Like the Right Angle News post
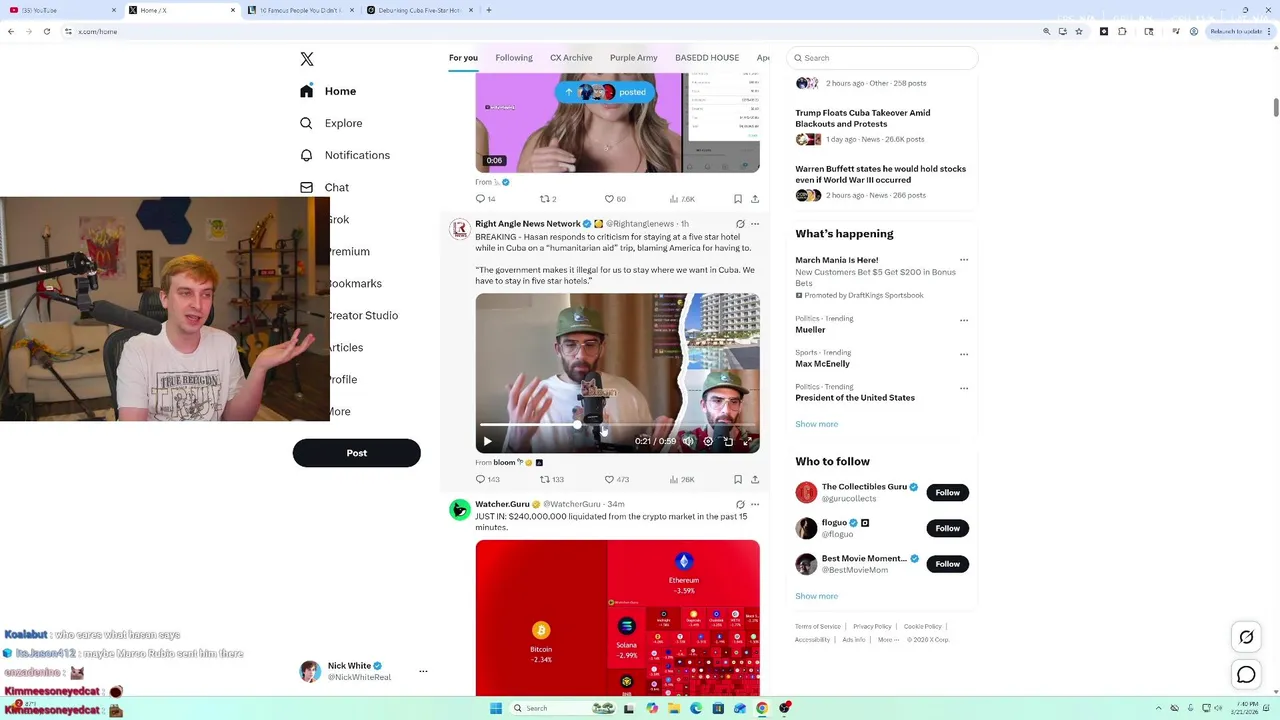The image size is (1280, 720). 616,479
